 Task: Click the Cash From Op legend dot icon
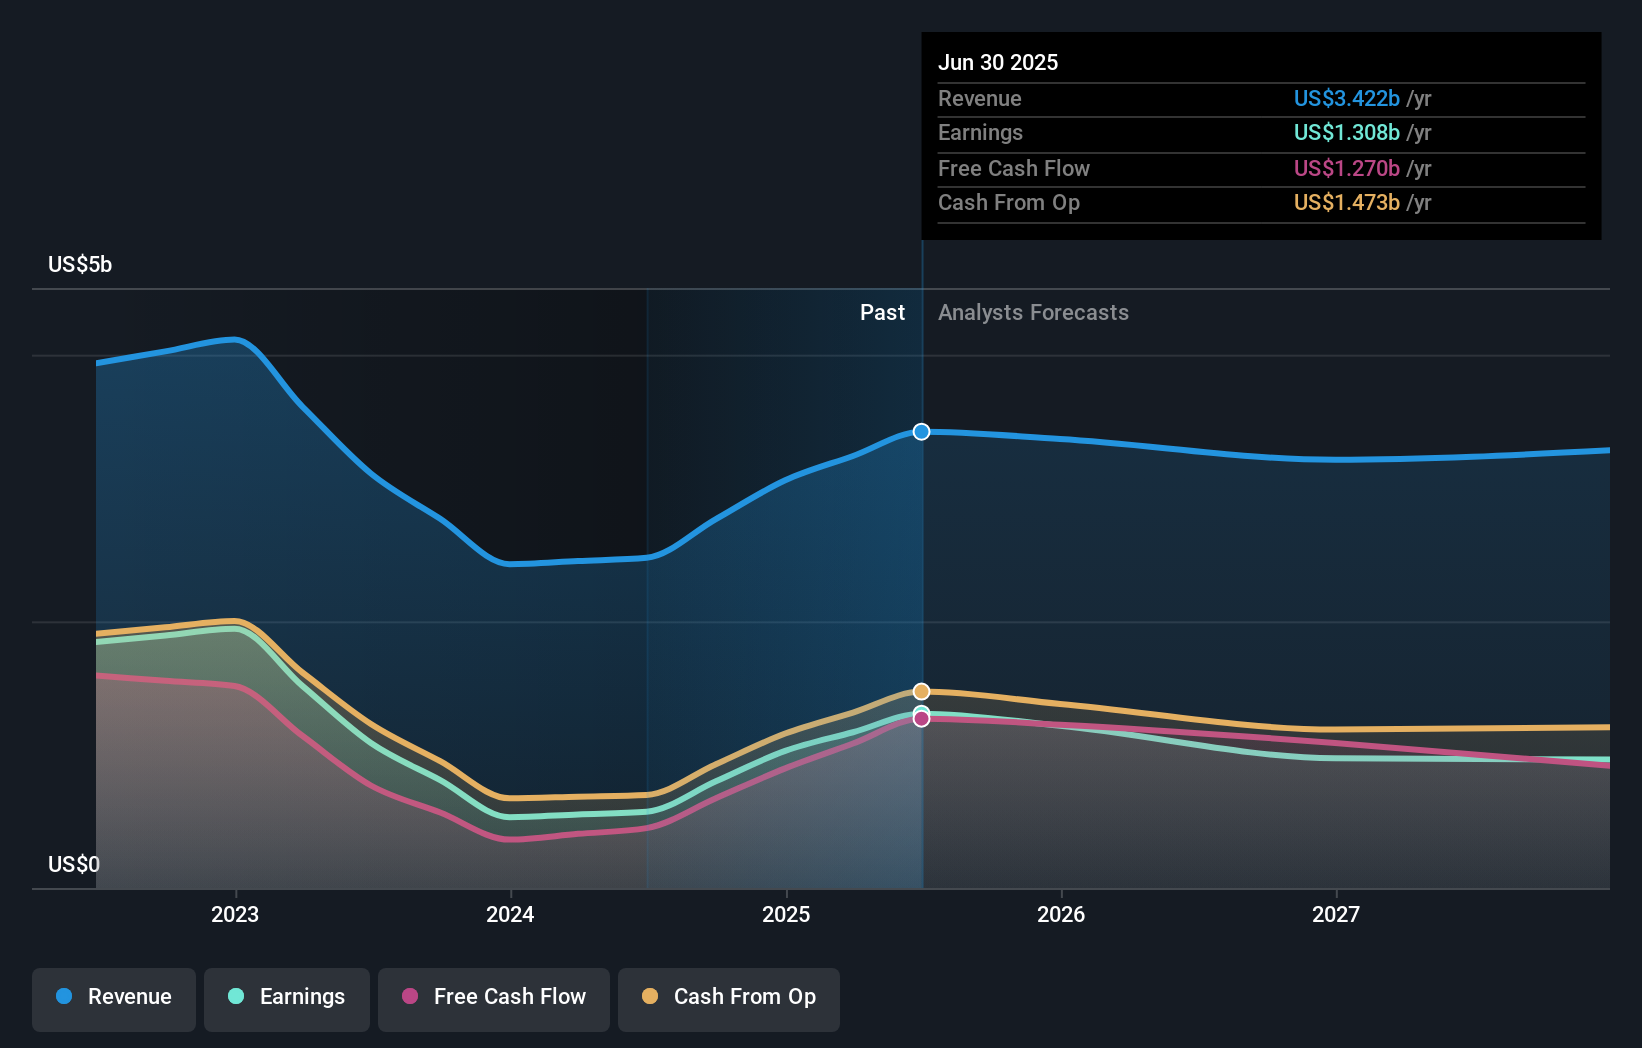[x=652, y=997]
